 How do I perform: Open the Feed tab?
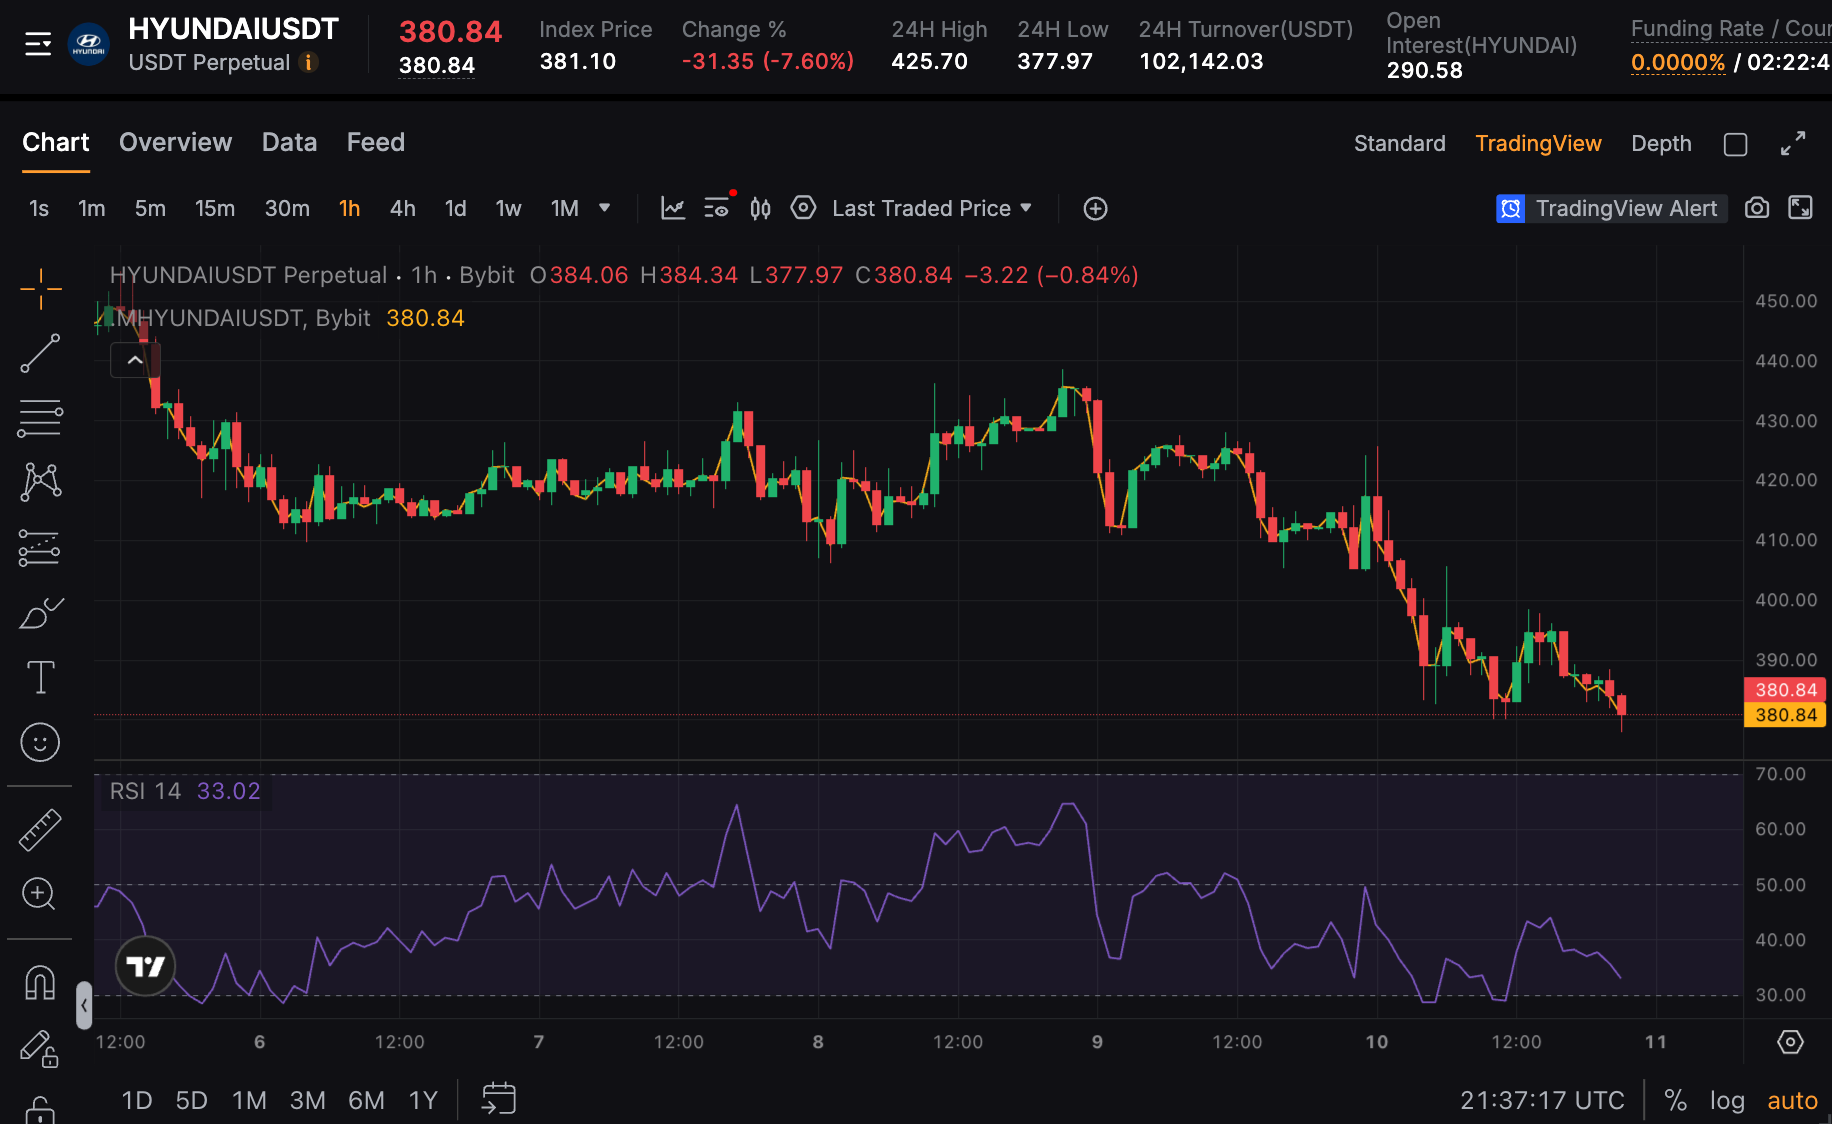(x=376, y=143)
